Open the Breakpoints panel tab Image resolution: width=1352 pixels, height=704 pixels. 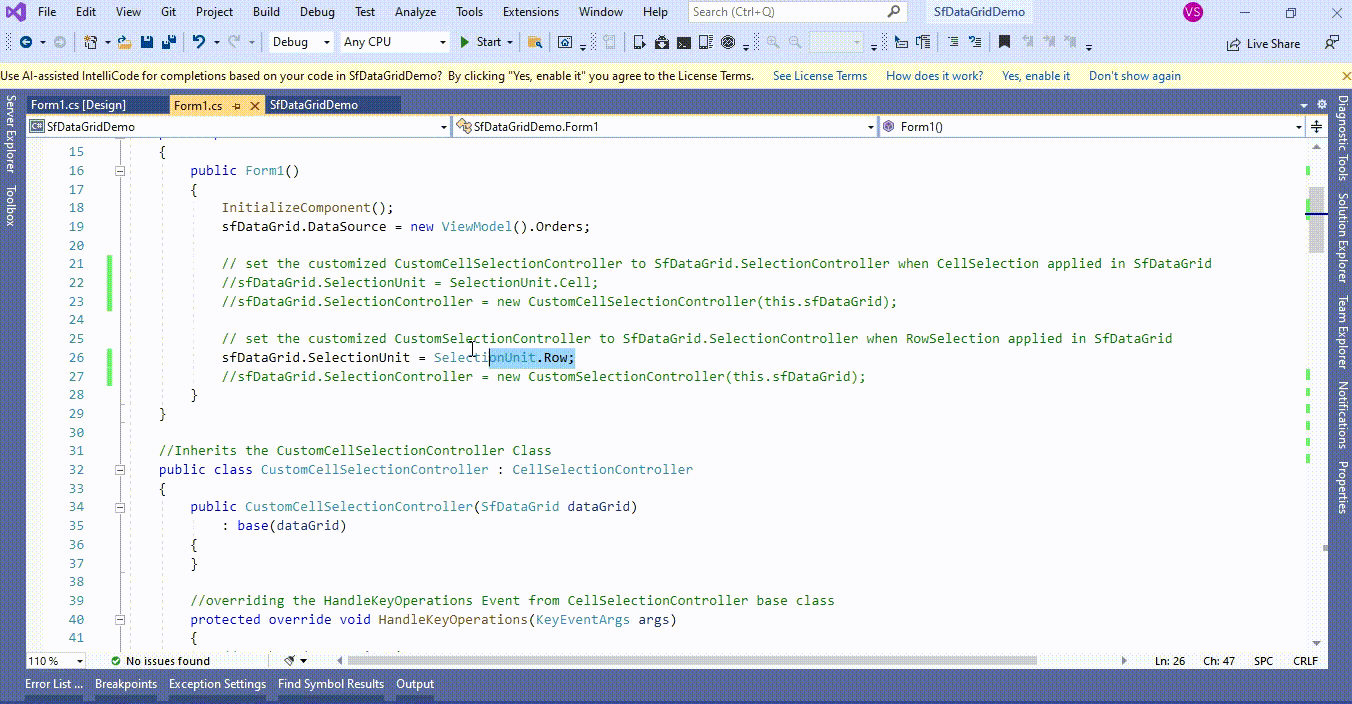click(x=126, y=684)
